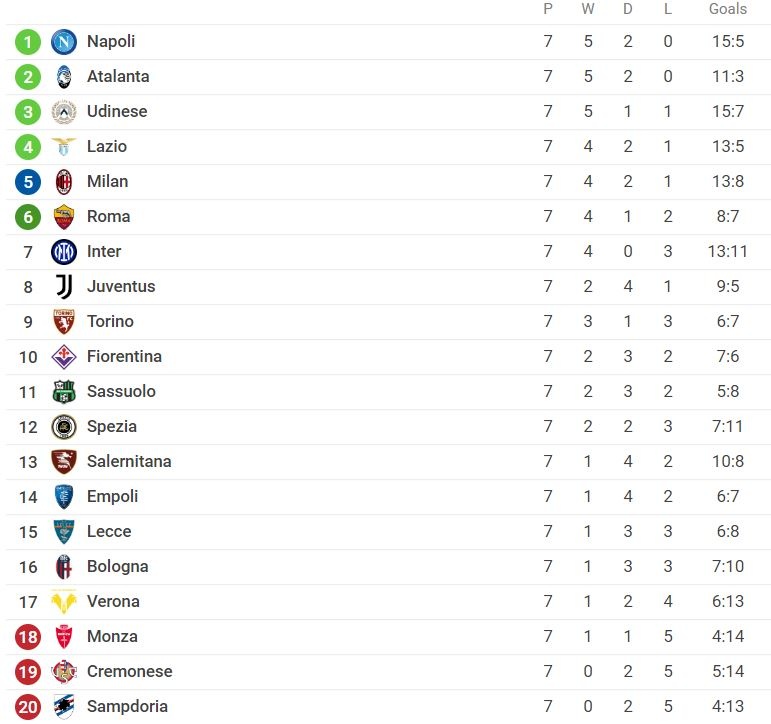The image size is (771, 724).
Task: Click the green position 1 badge
Action: 28,42
